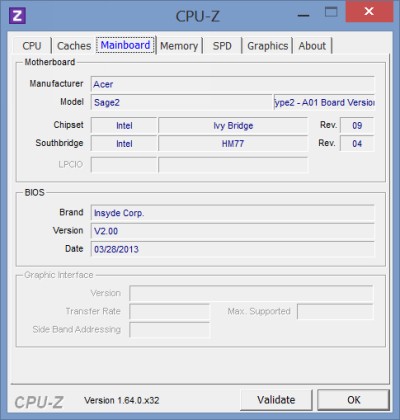The image size is (400, 420).
Task: Click the Side Band Addressing field
Action: (170, 330)
